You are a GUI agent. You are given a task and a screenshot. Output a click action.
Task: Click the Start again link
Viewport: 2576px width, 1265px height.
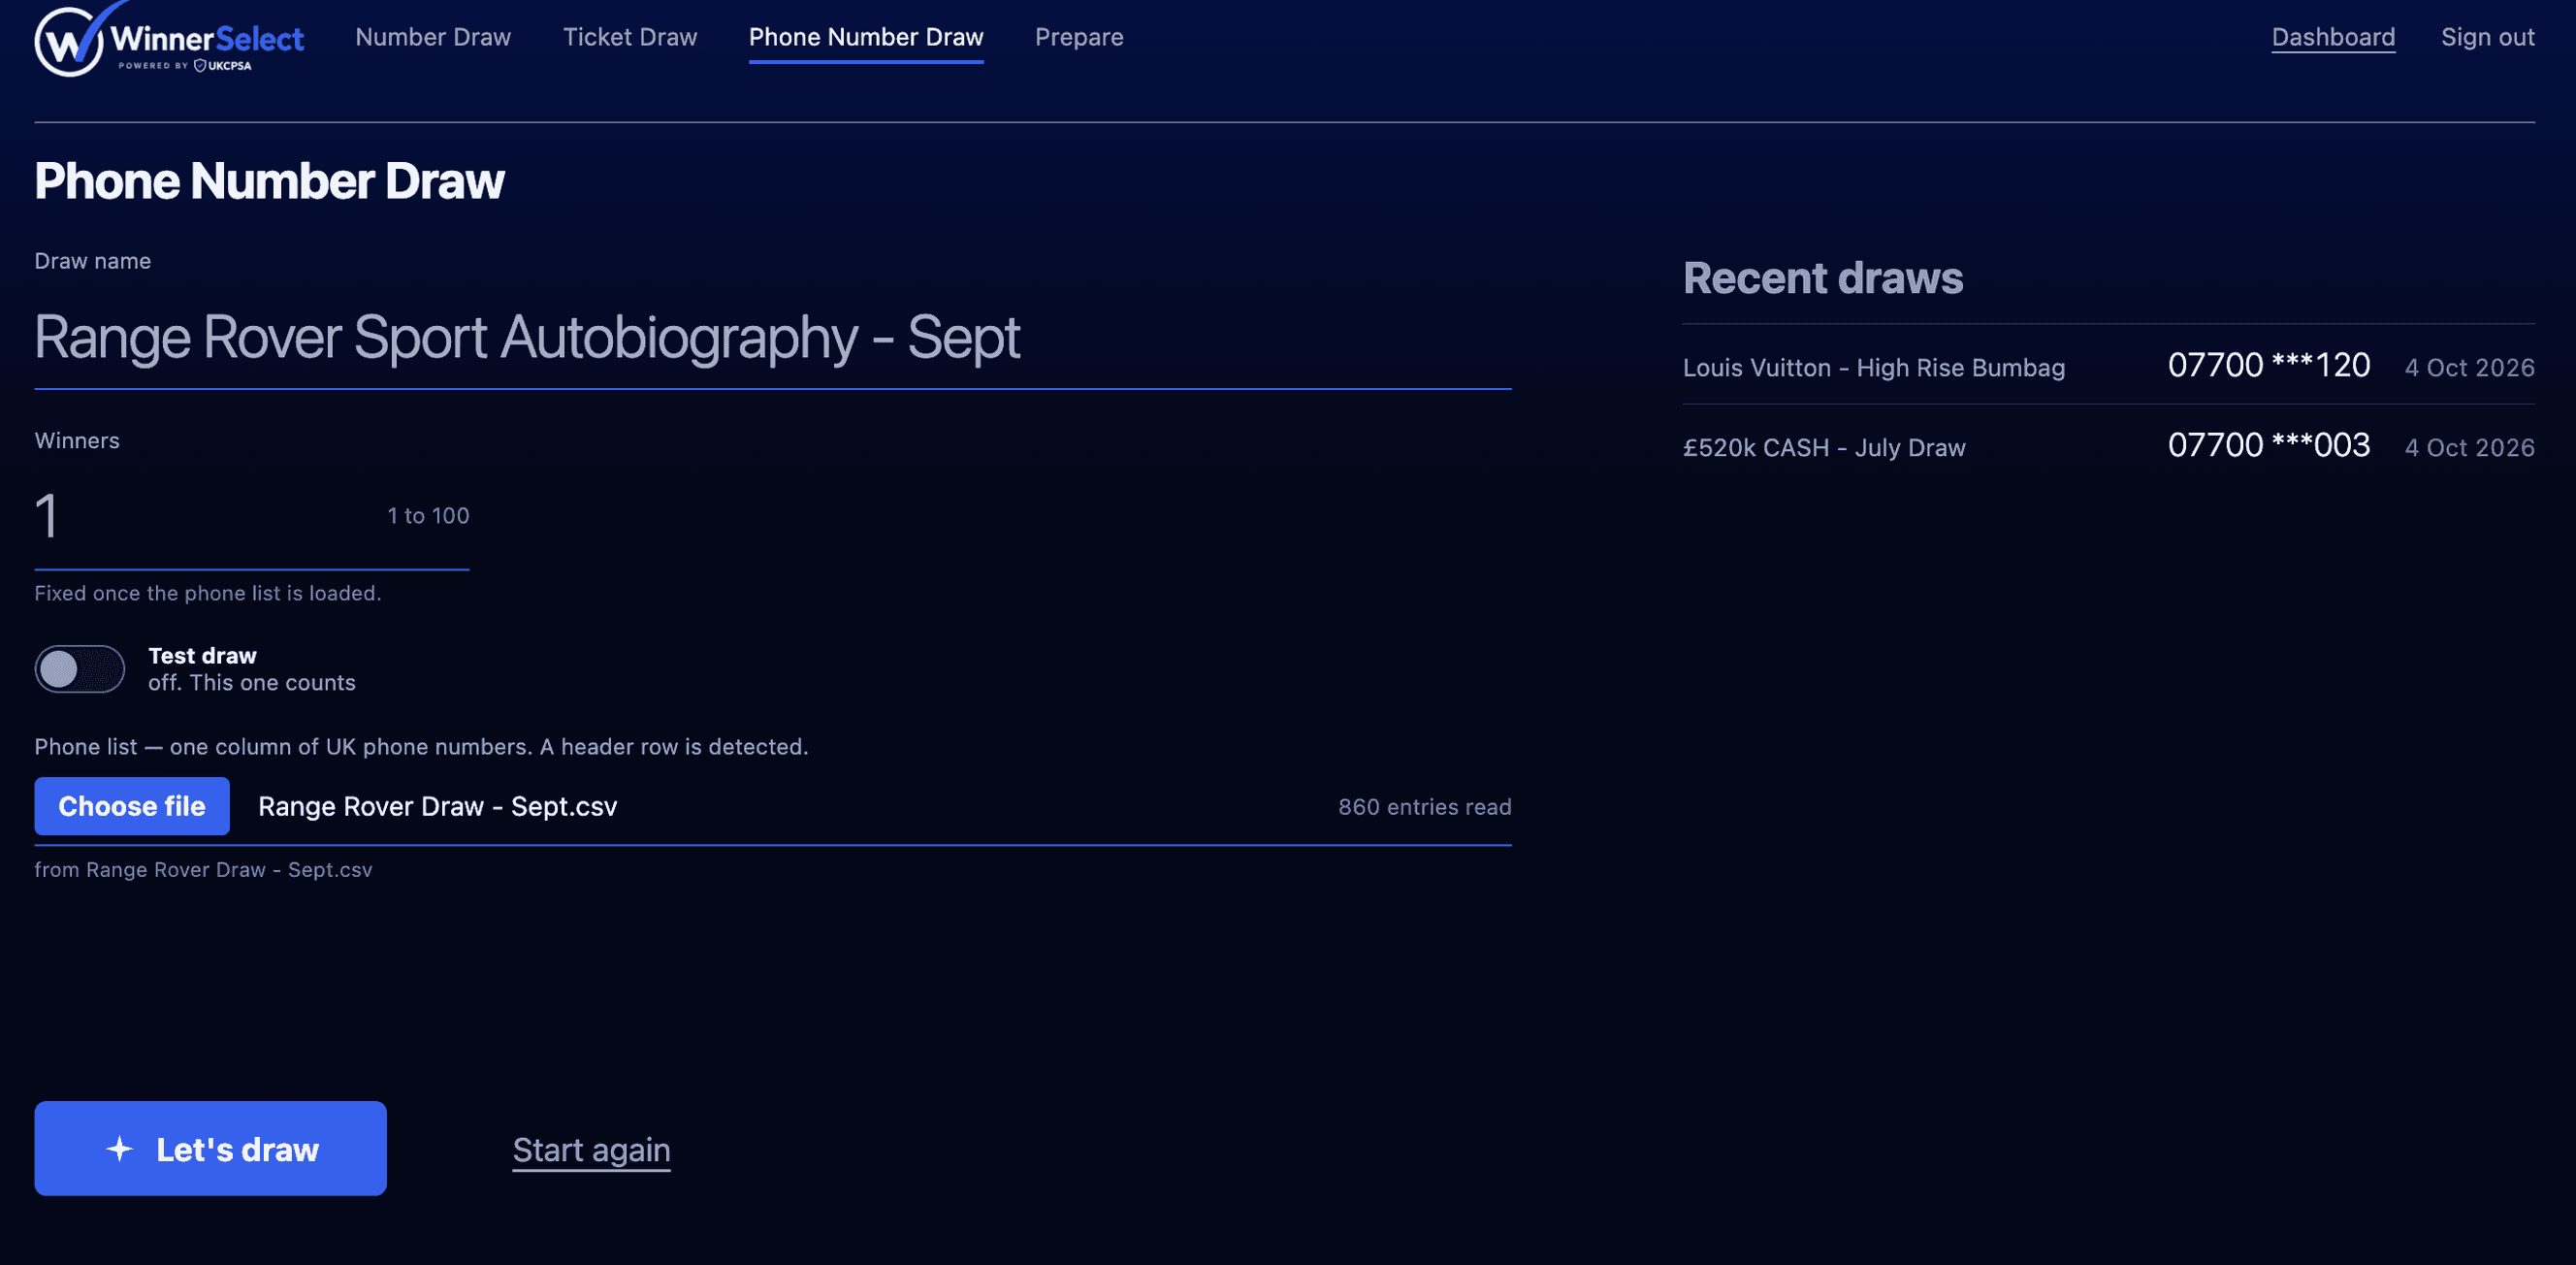591,1150
